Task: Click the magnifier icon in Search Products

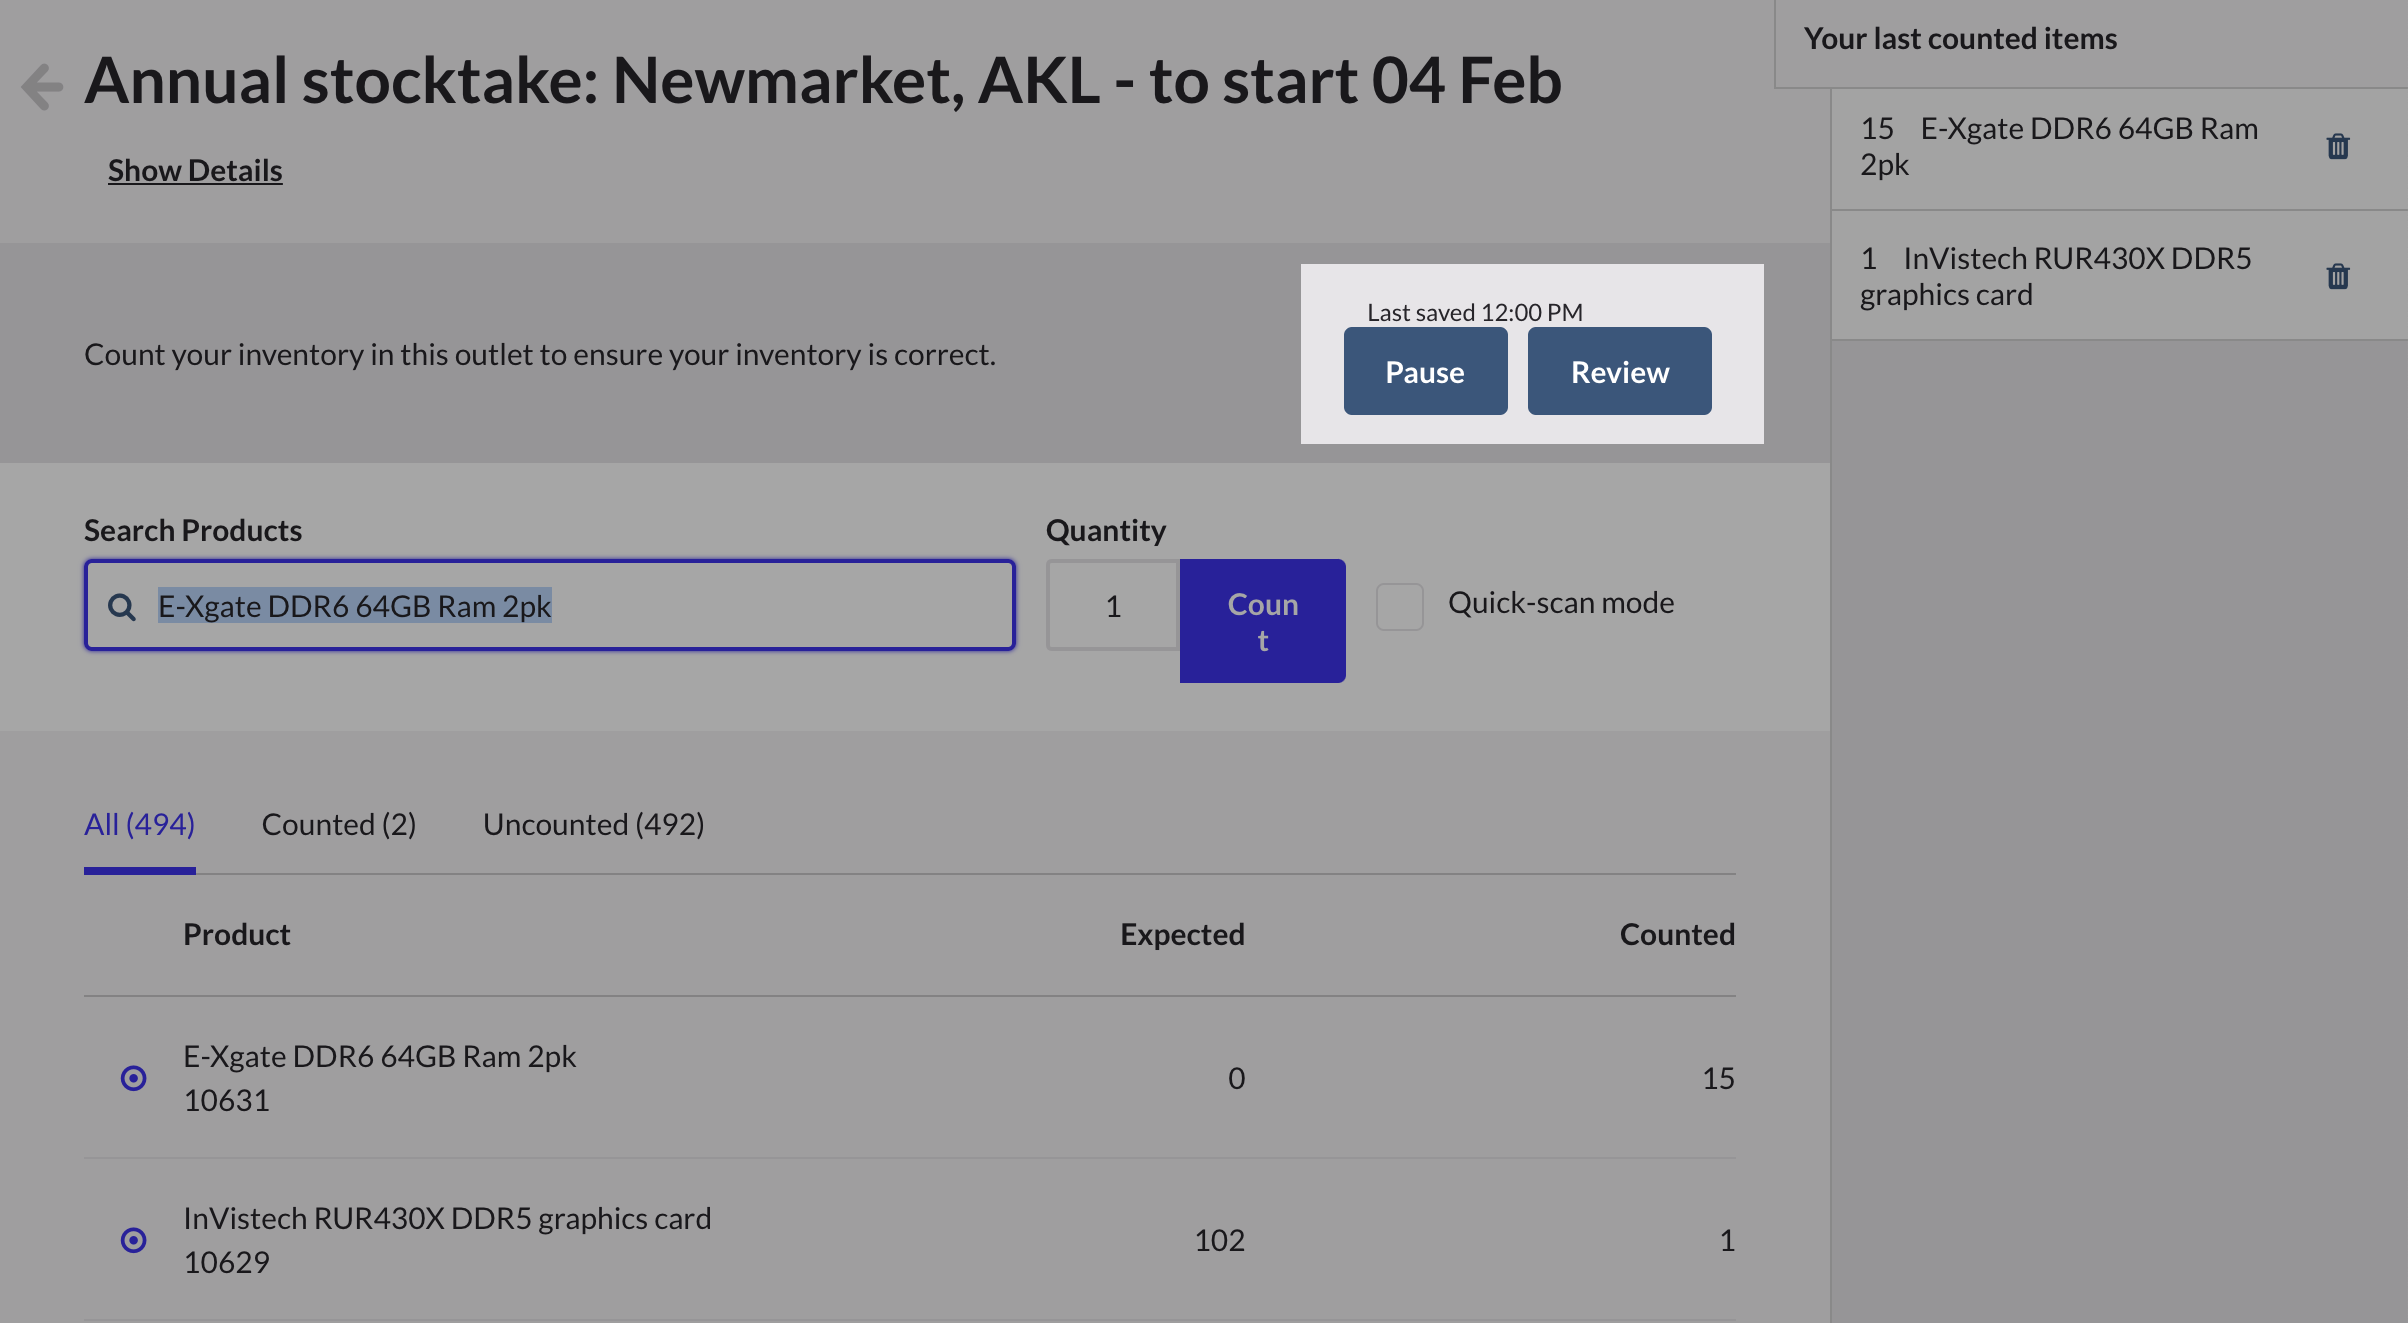Action: [x=122, y=607]
